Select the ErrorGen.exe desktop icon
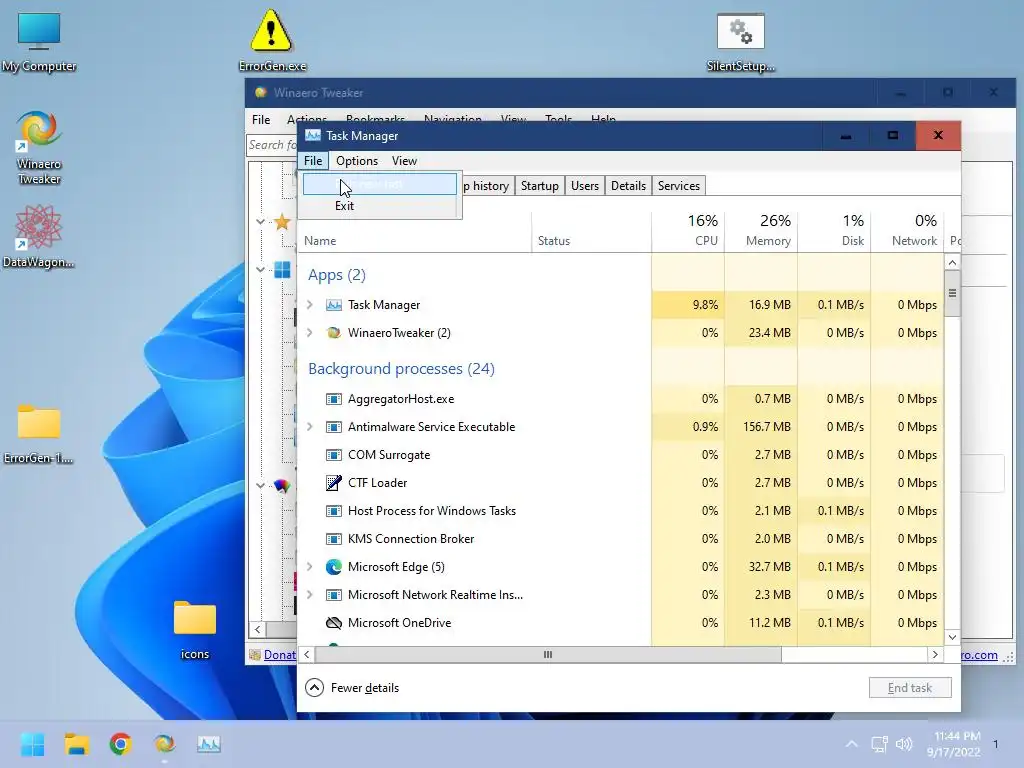 [x=272, y=40]
